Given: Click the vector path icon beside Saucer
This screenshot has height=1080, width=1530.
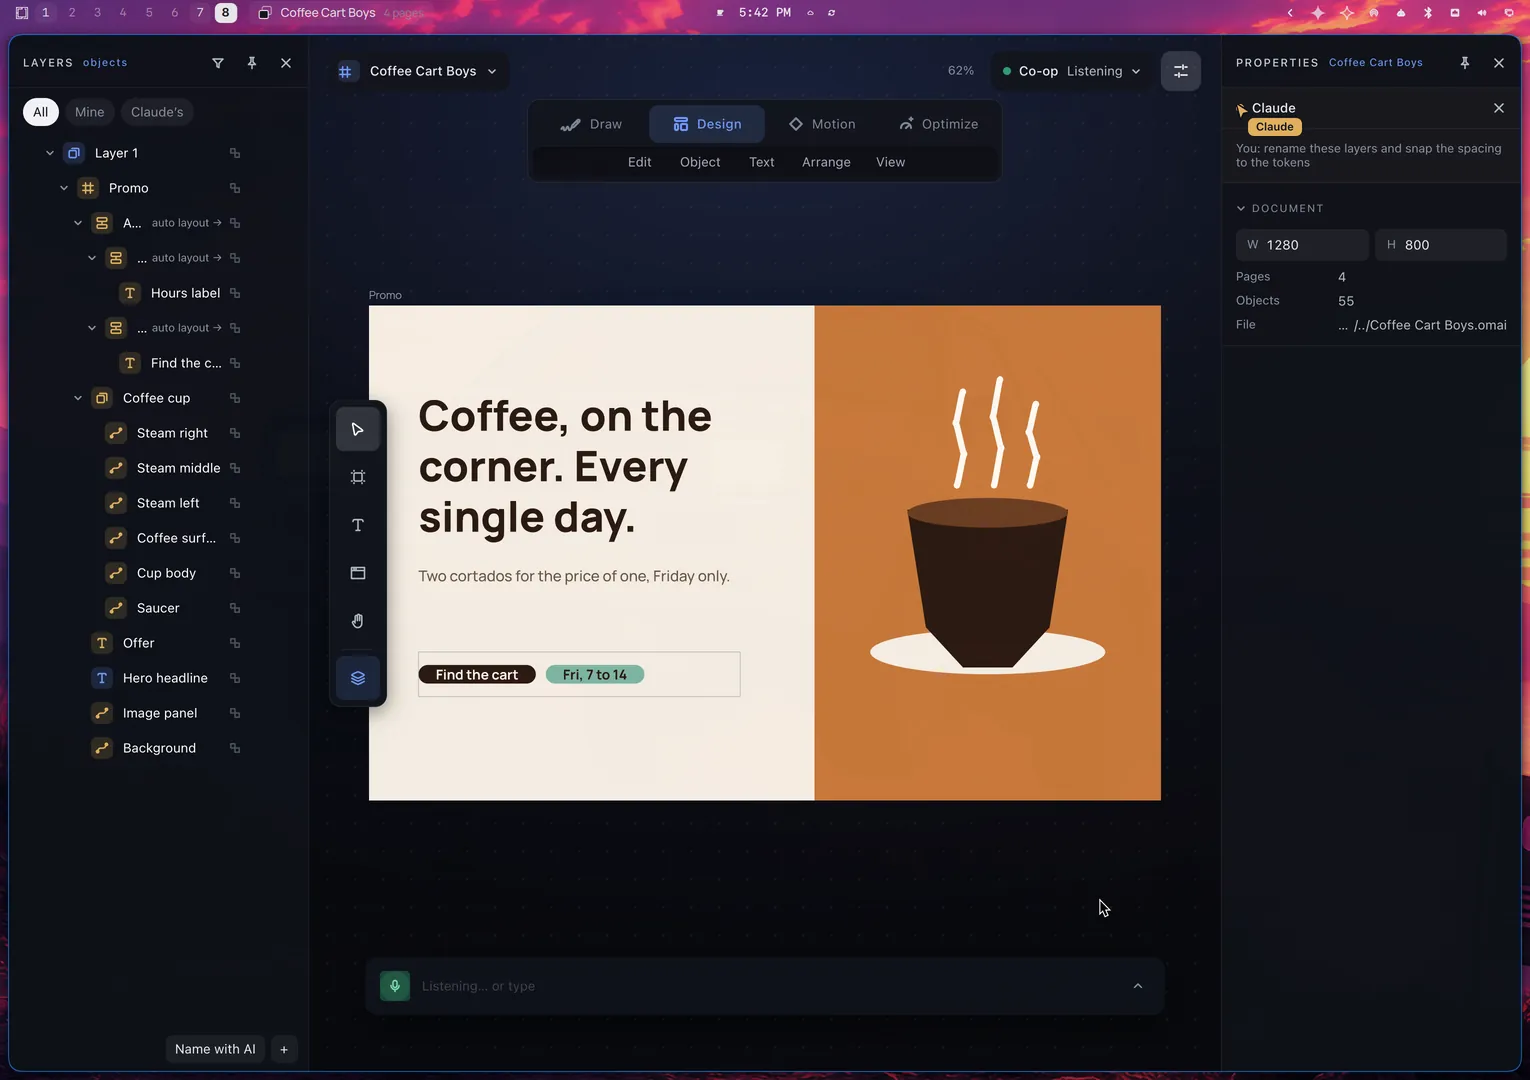Looking at the screenshot, I should click(116, 608).
